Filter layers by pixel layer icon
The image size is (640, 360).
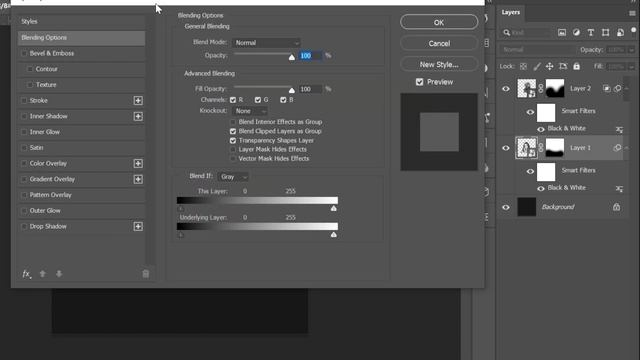coord(562,33)
